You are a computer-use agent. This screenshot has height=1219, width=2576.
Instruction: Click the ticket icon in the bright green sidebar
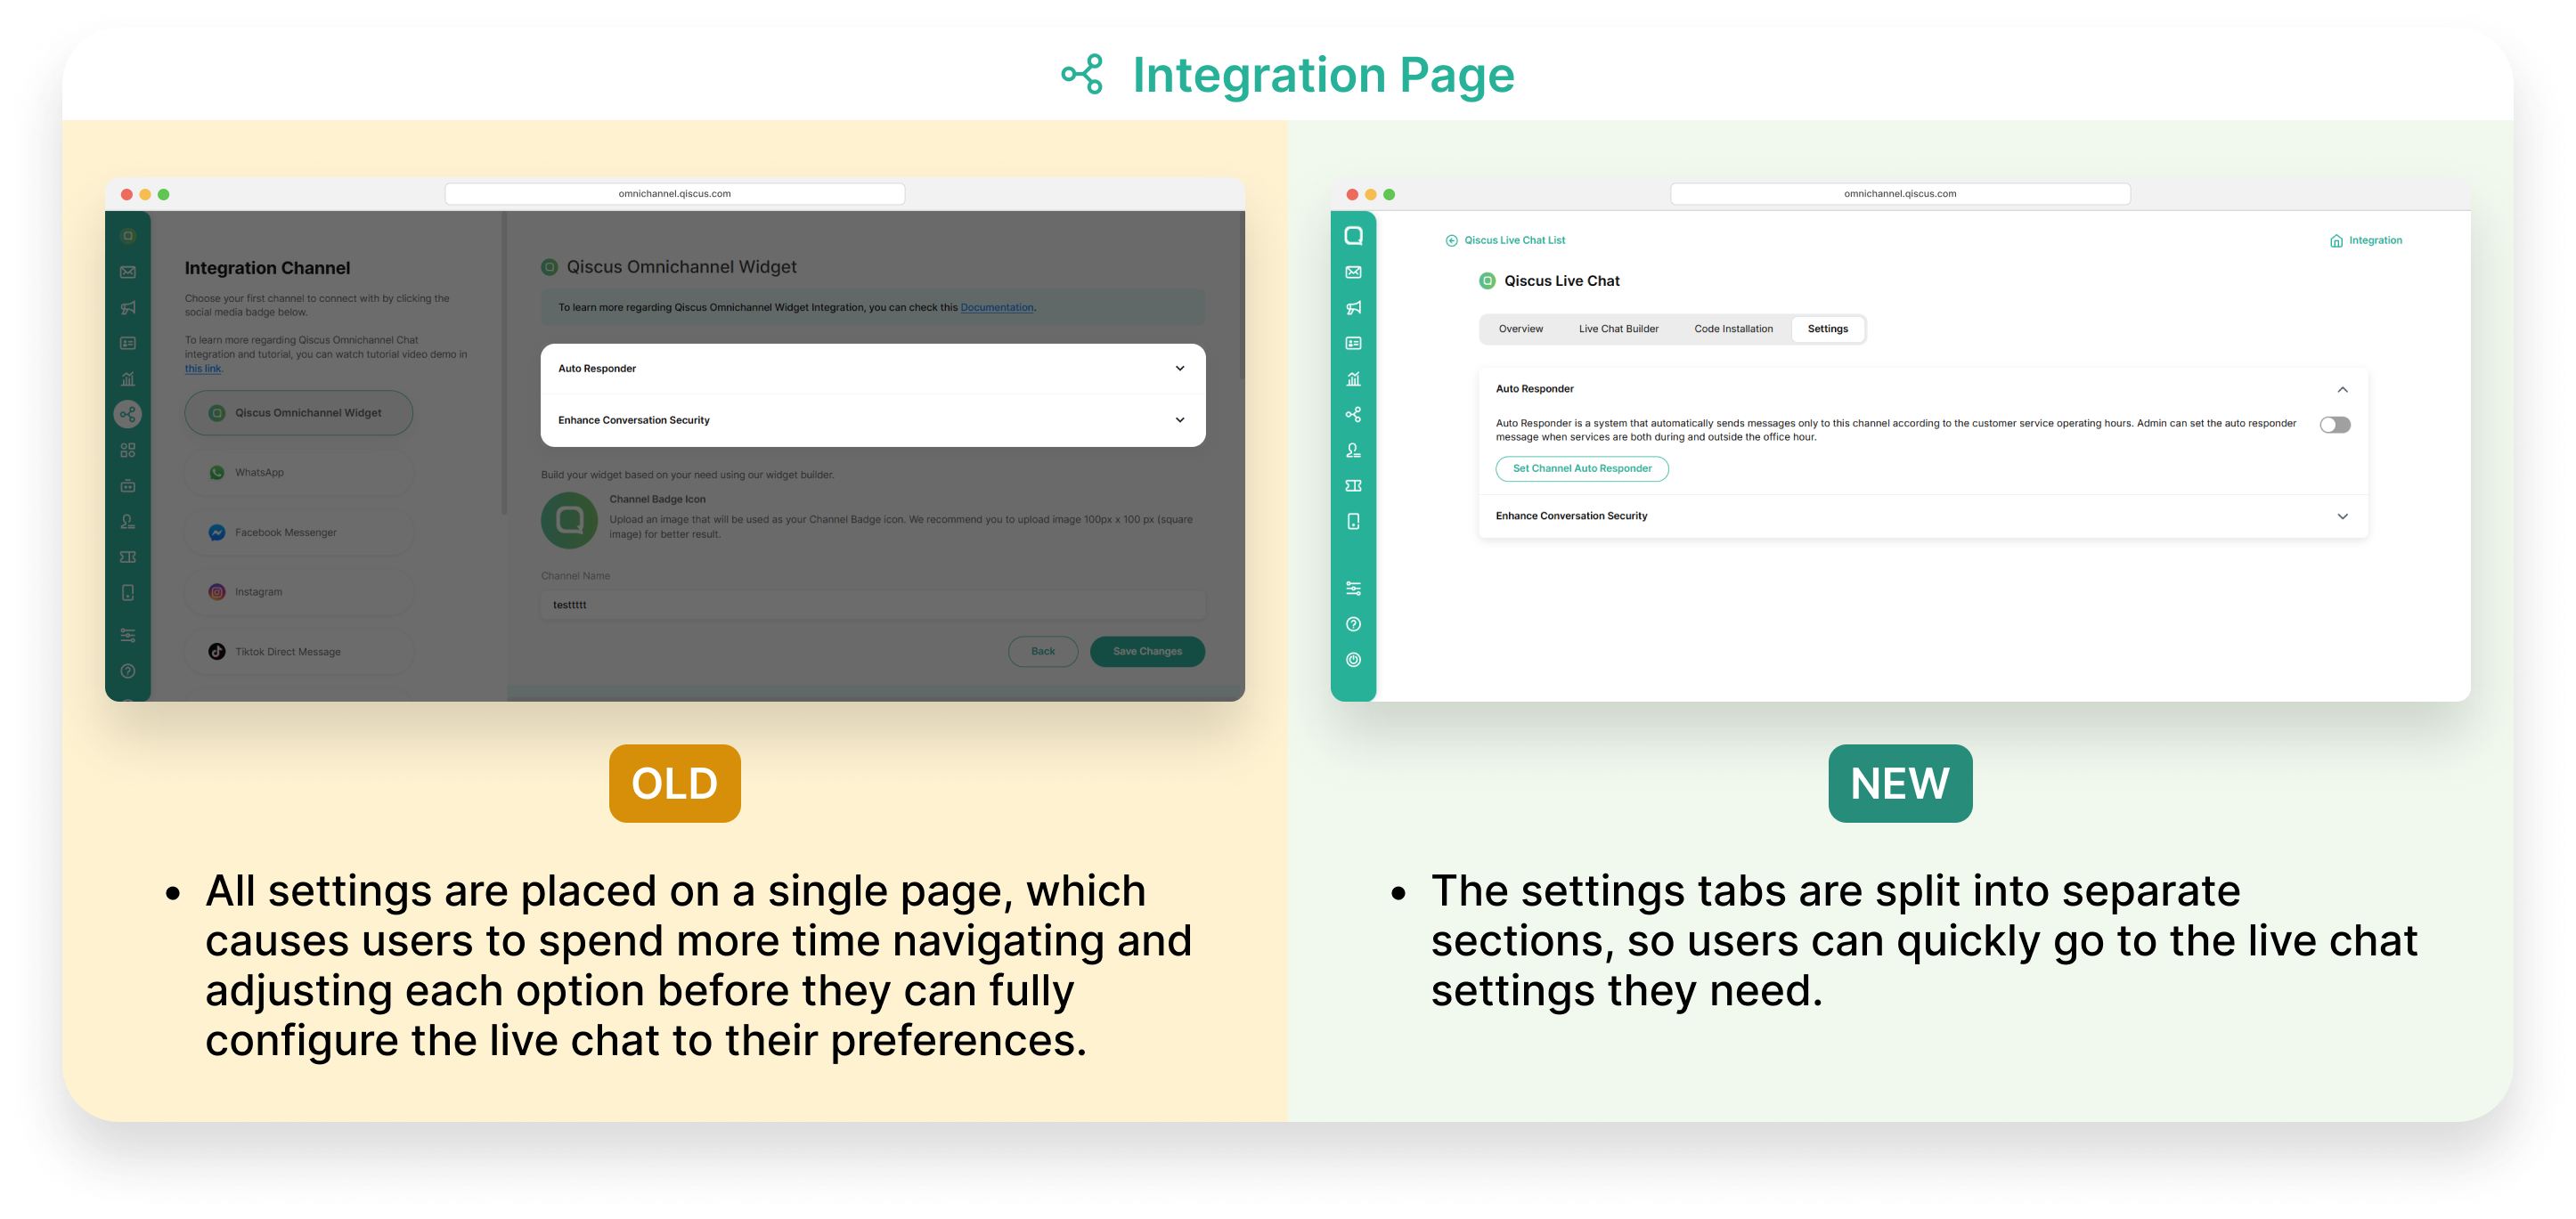coord(1353,486)
